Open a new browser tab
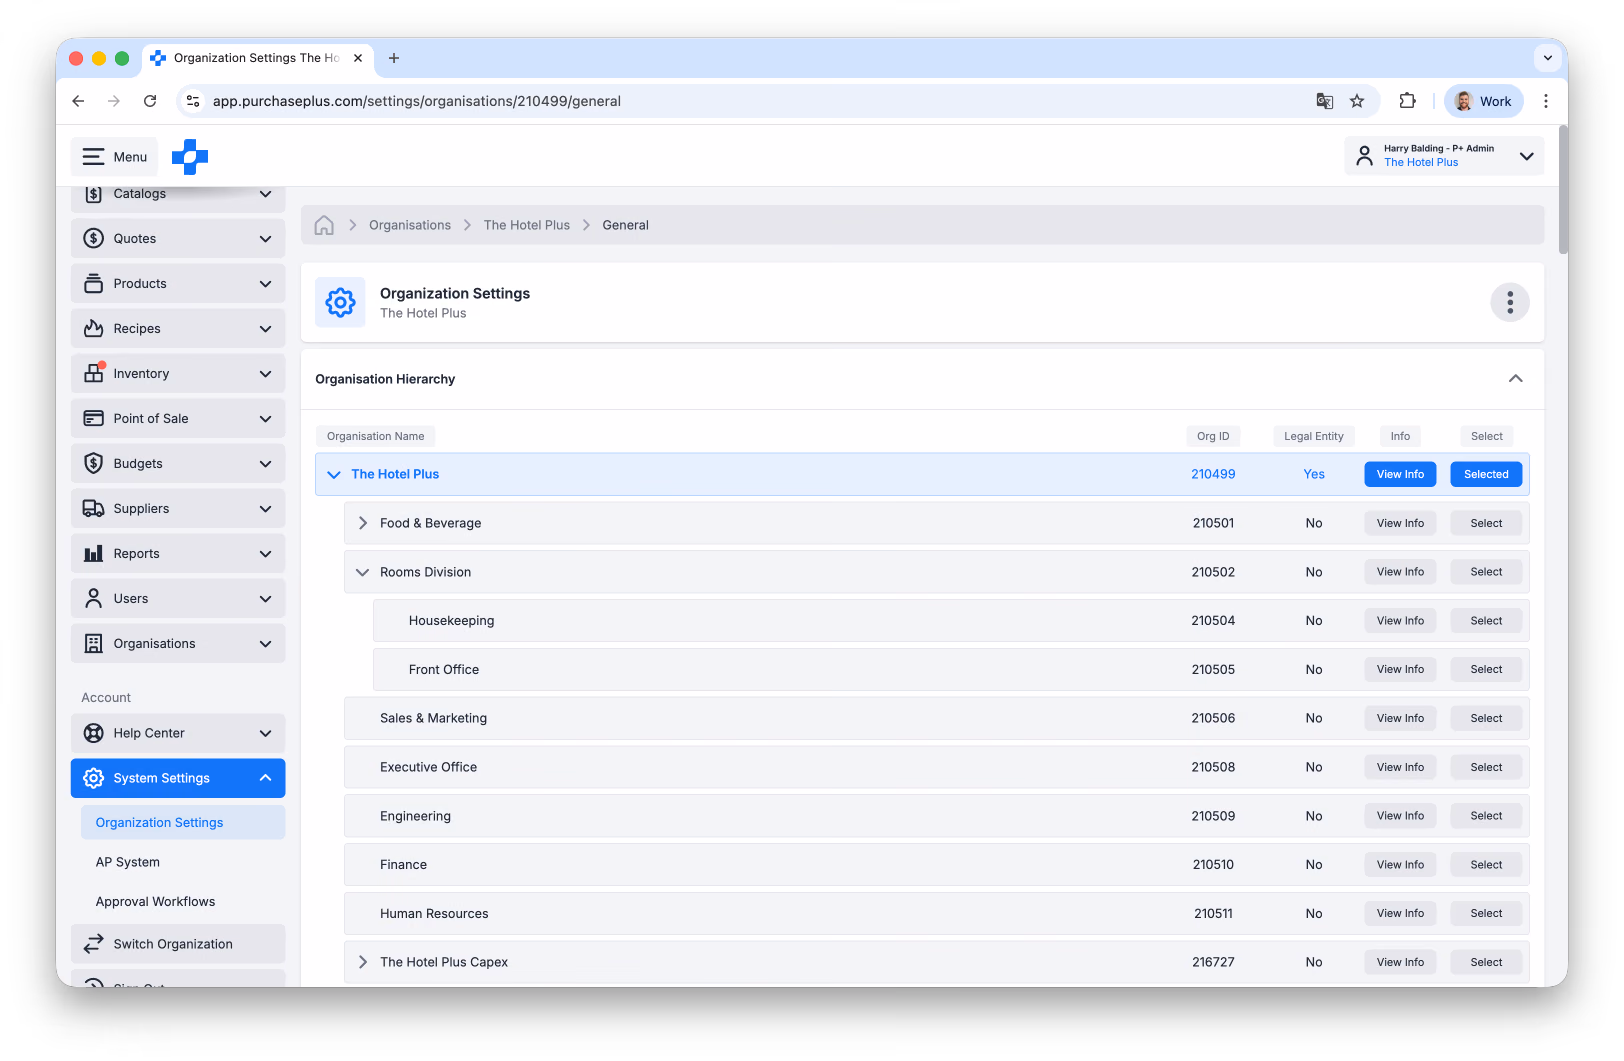1624x1061 pixels. point(394,58)
